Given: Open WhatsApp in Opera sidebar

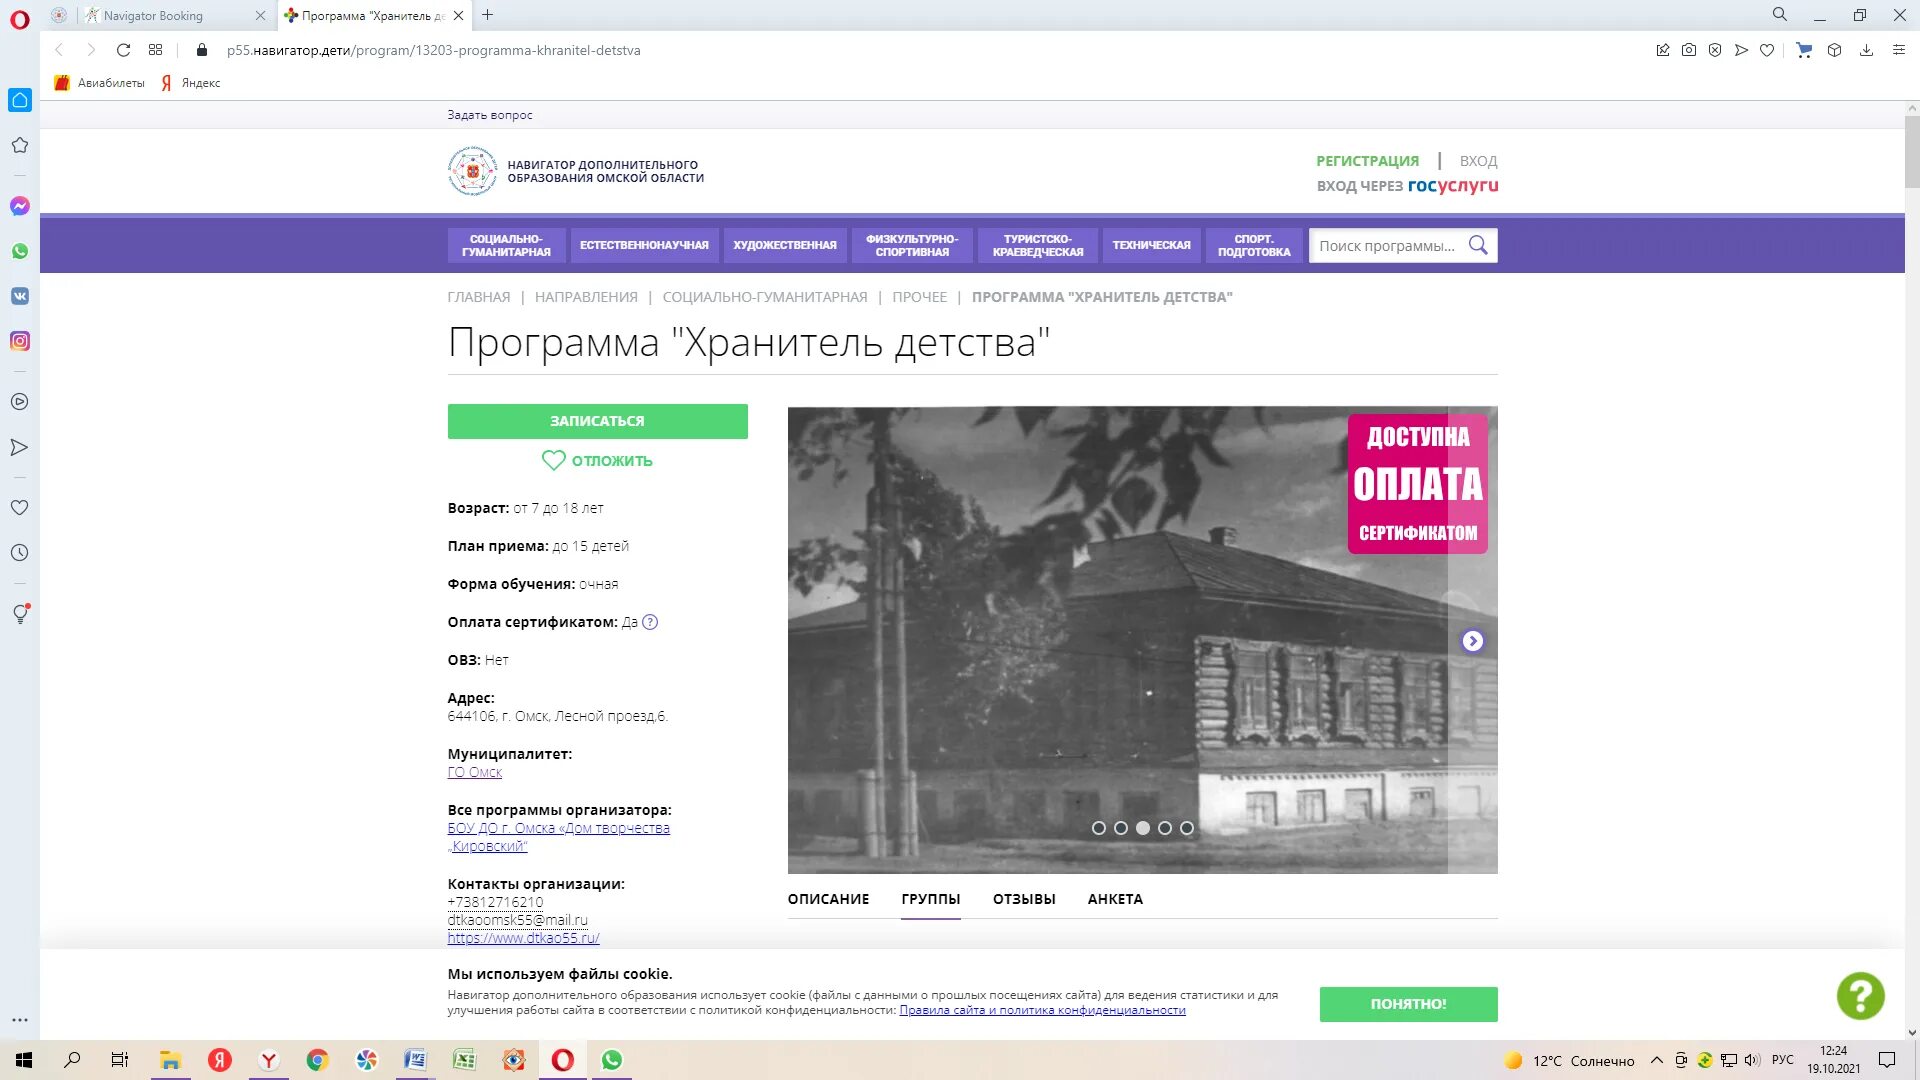Looking at the screenshot, I should [x=20, y=251].
